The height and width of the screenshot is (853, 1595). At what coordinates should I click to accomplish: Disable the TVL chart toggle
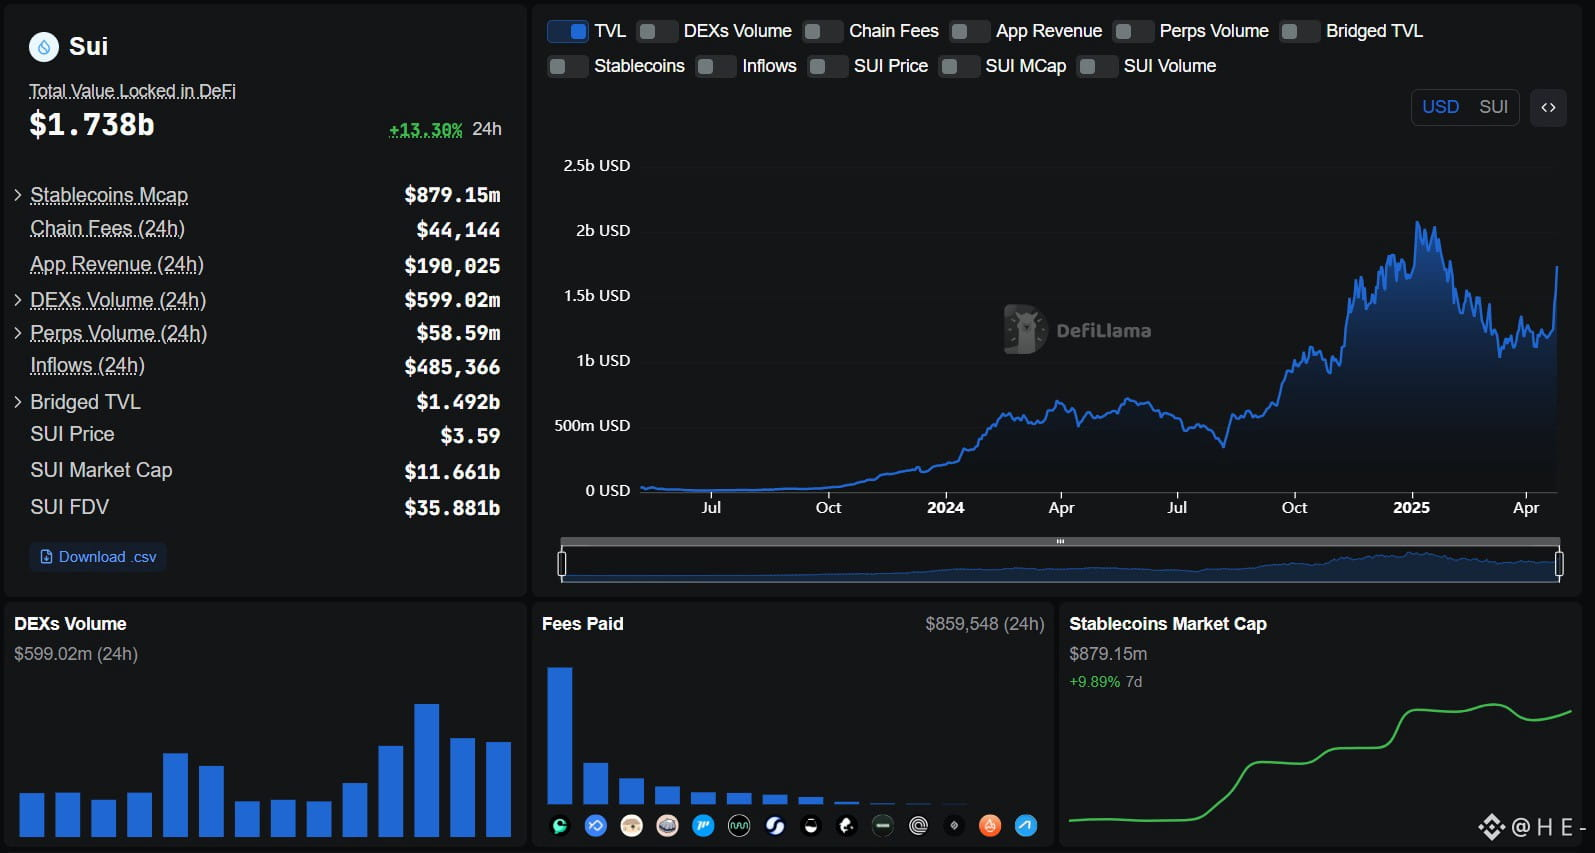(567, 31)
